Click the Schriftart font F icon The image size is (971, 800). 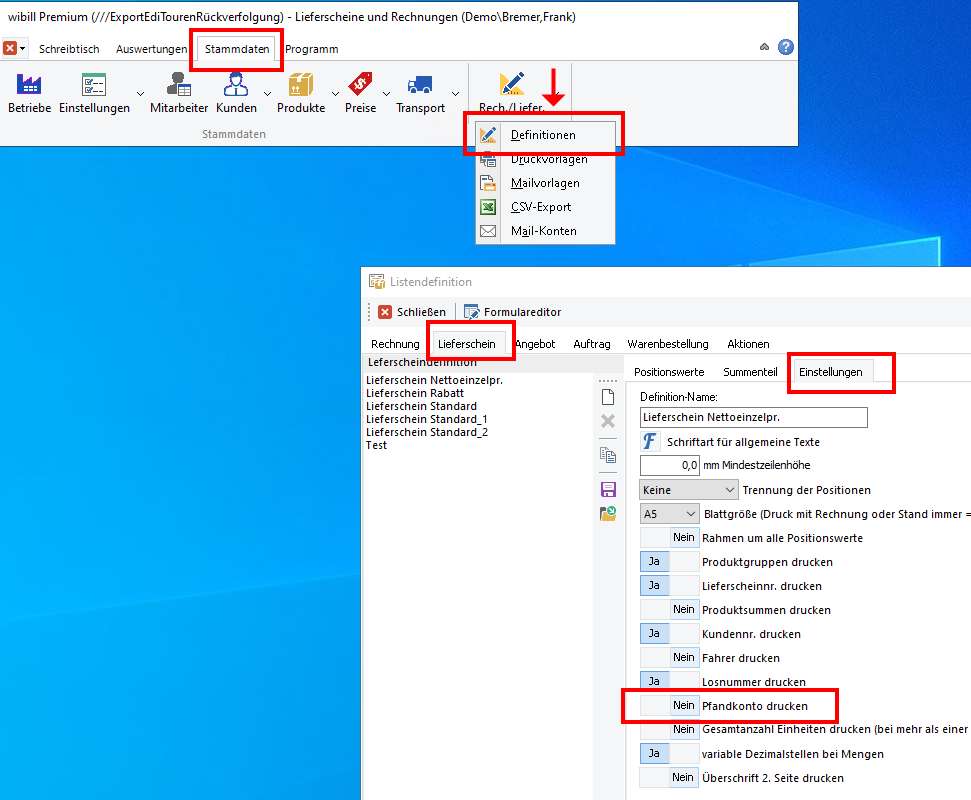pyautogui.click(x=649, y=441)
